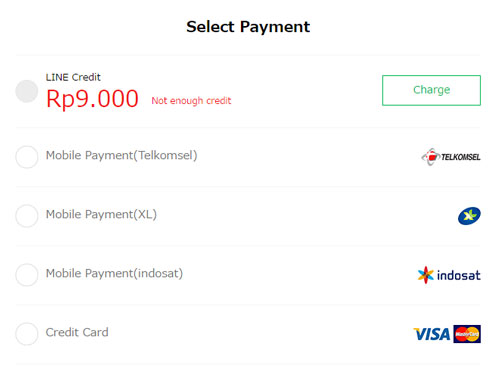Image resolution: width=500 pixels, height=373 pixels.
Task: Click the Mobile Payment(Telkomsel) label
Action: 121,155
